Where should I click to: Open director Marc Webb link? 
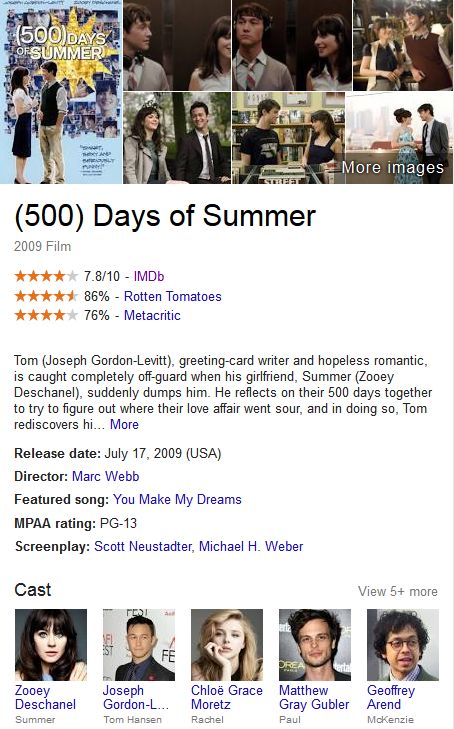coord(105,476)
